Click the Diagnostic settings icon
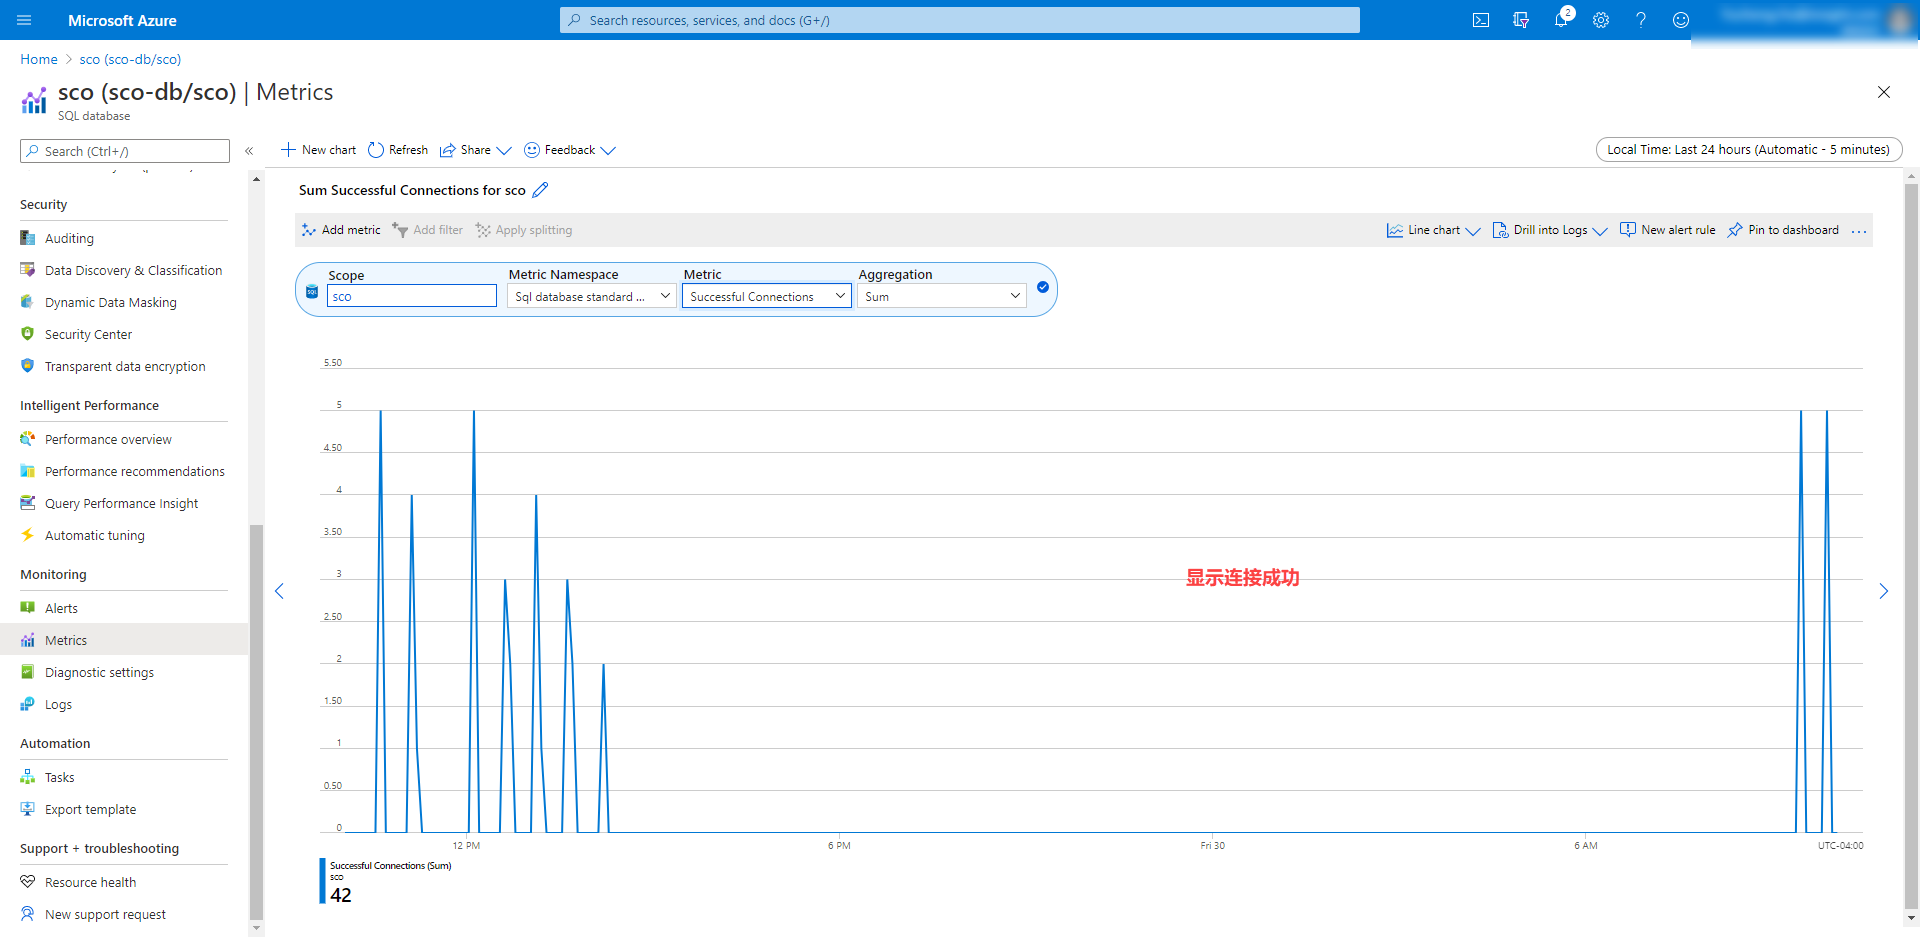The image size is (1920, 937). click(x=28, y=672)
